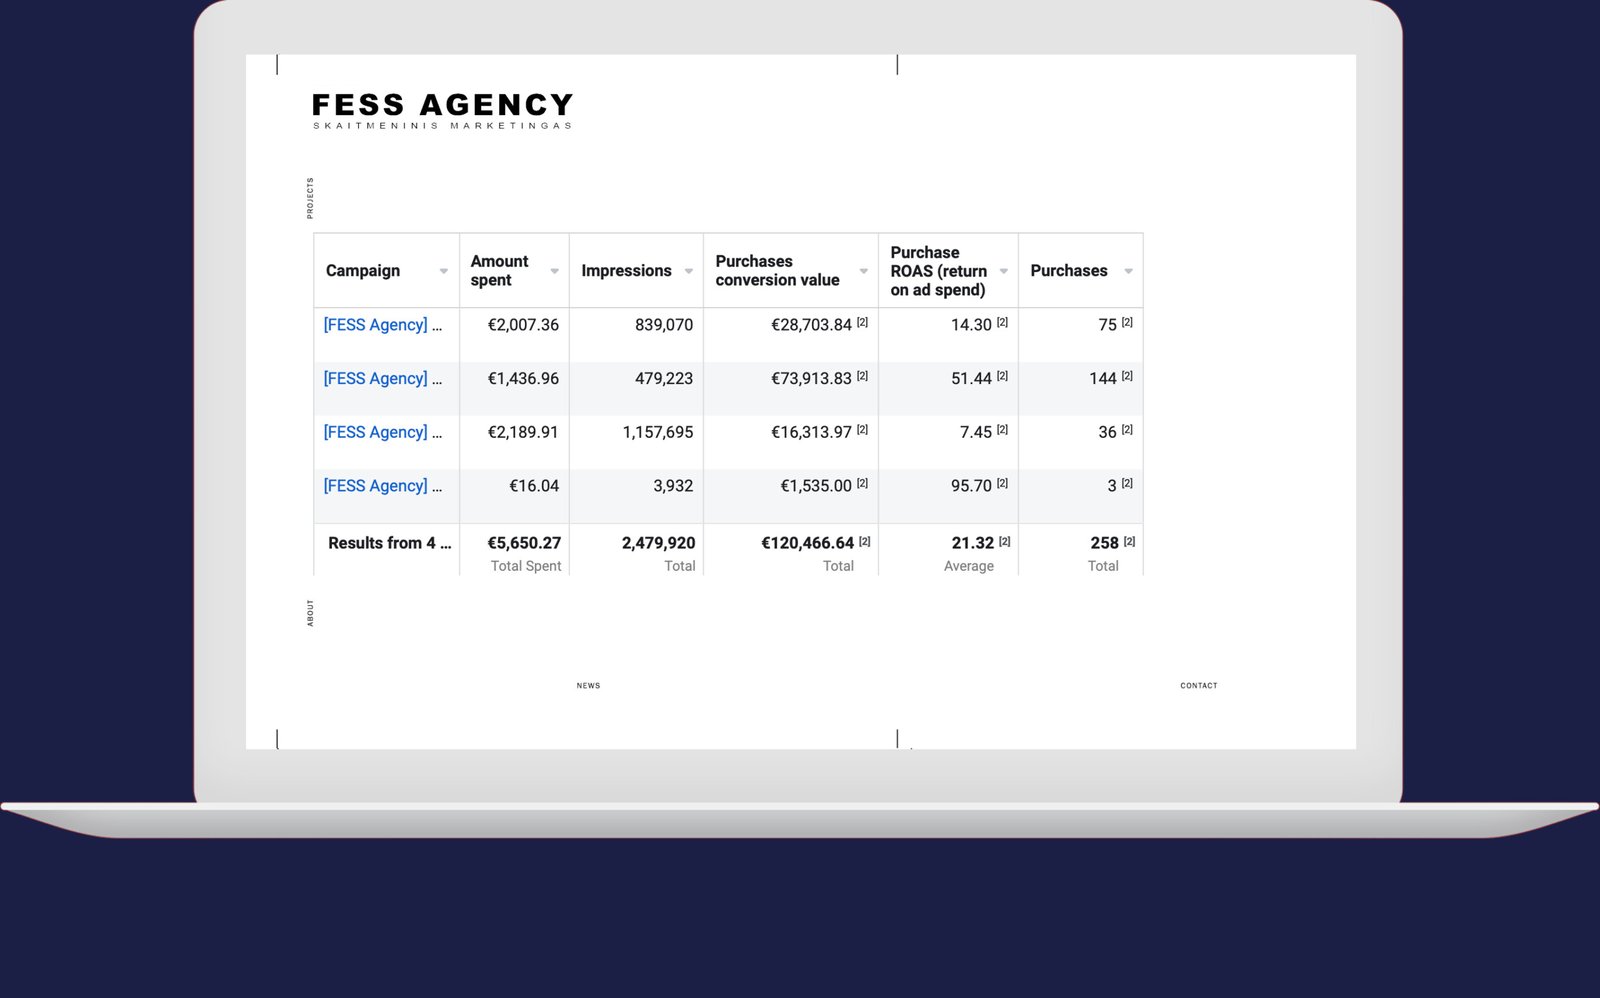
Task: Open the Purchase ROAS column dropdown arrow
Action: 1003,271
